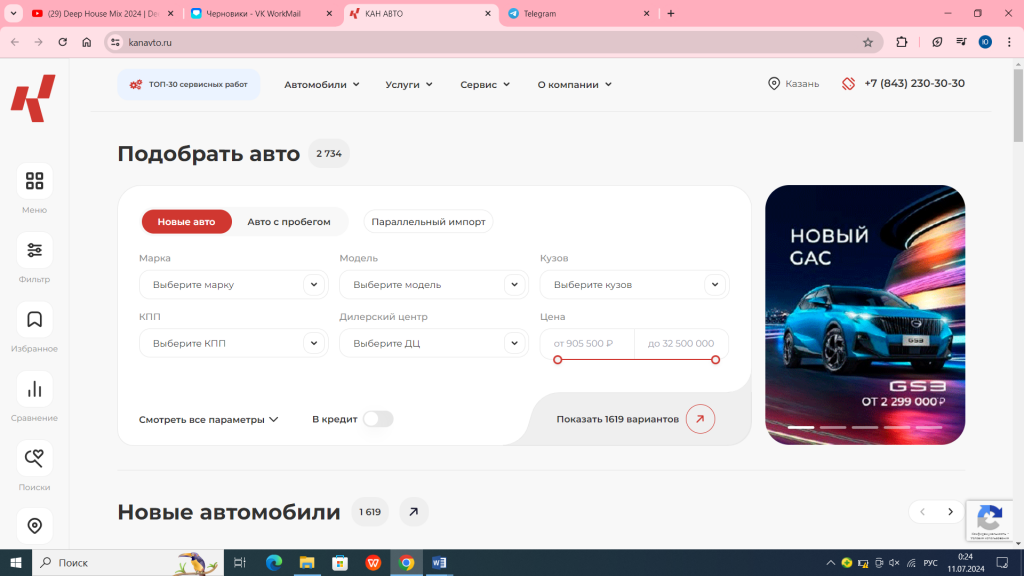The height and width of the screenshot is (576, 1024).
Task: Click the minimum price slider handle
Action: (x=558, y=360)
